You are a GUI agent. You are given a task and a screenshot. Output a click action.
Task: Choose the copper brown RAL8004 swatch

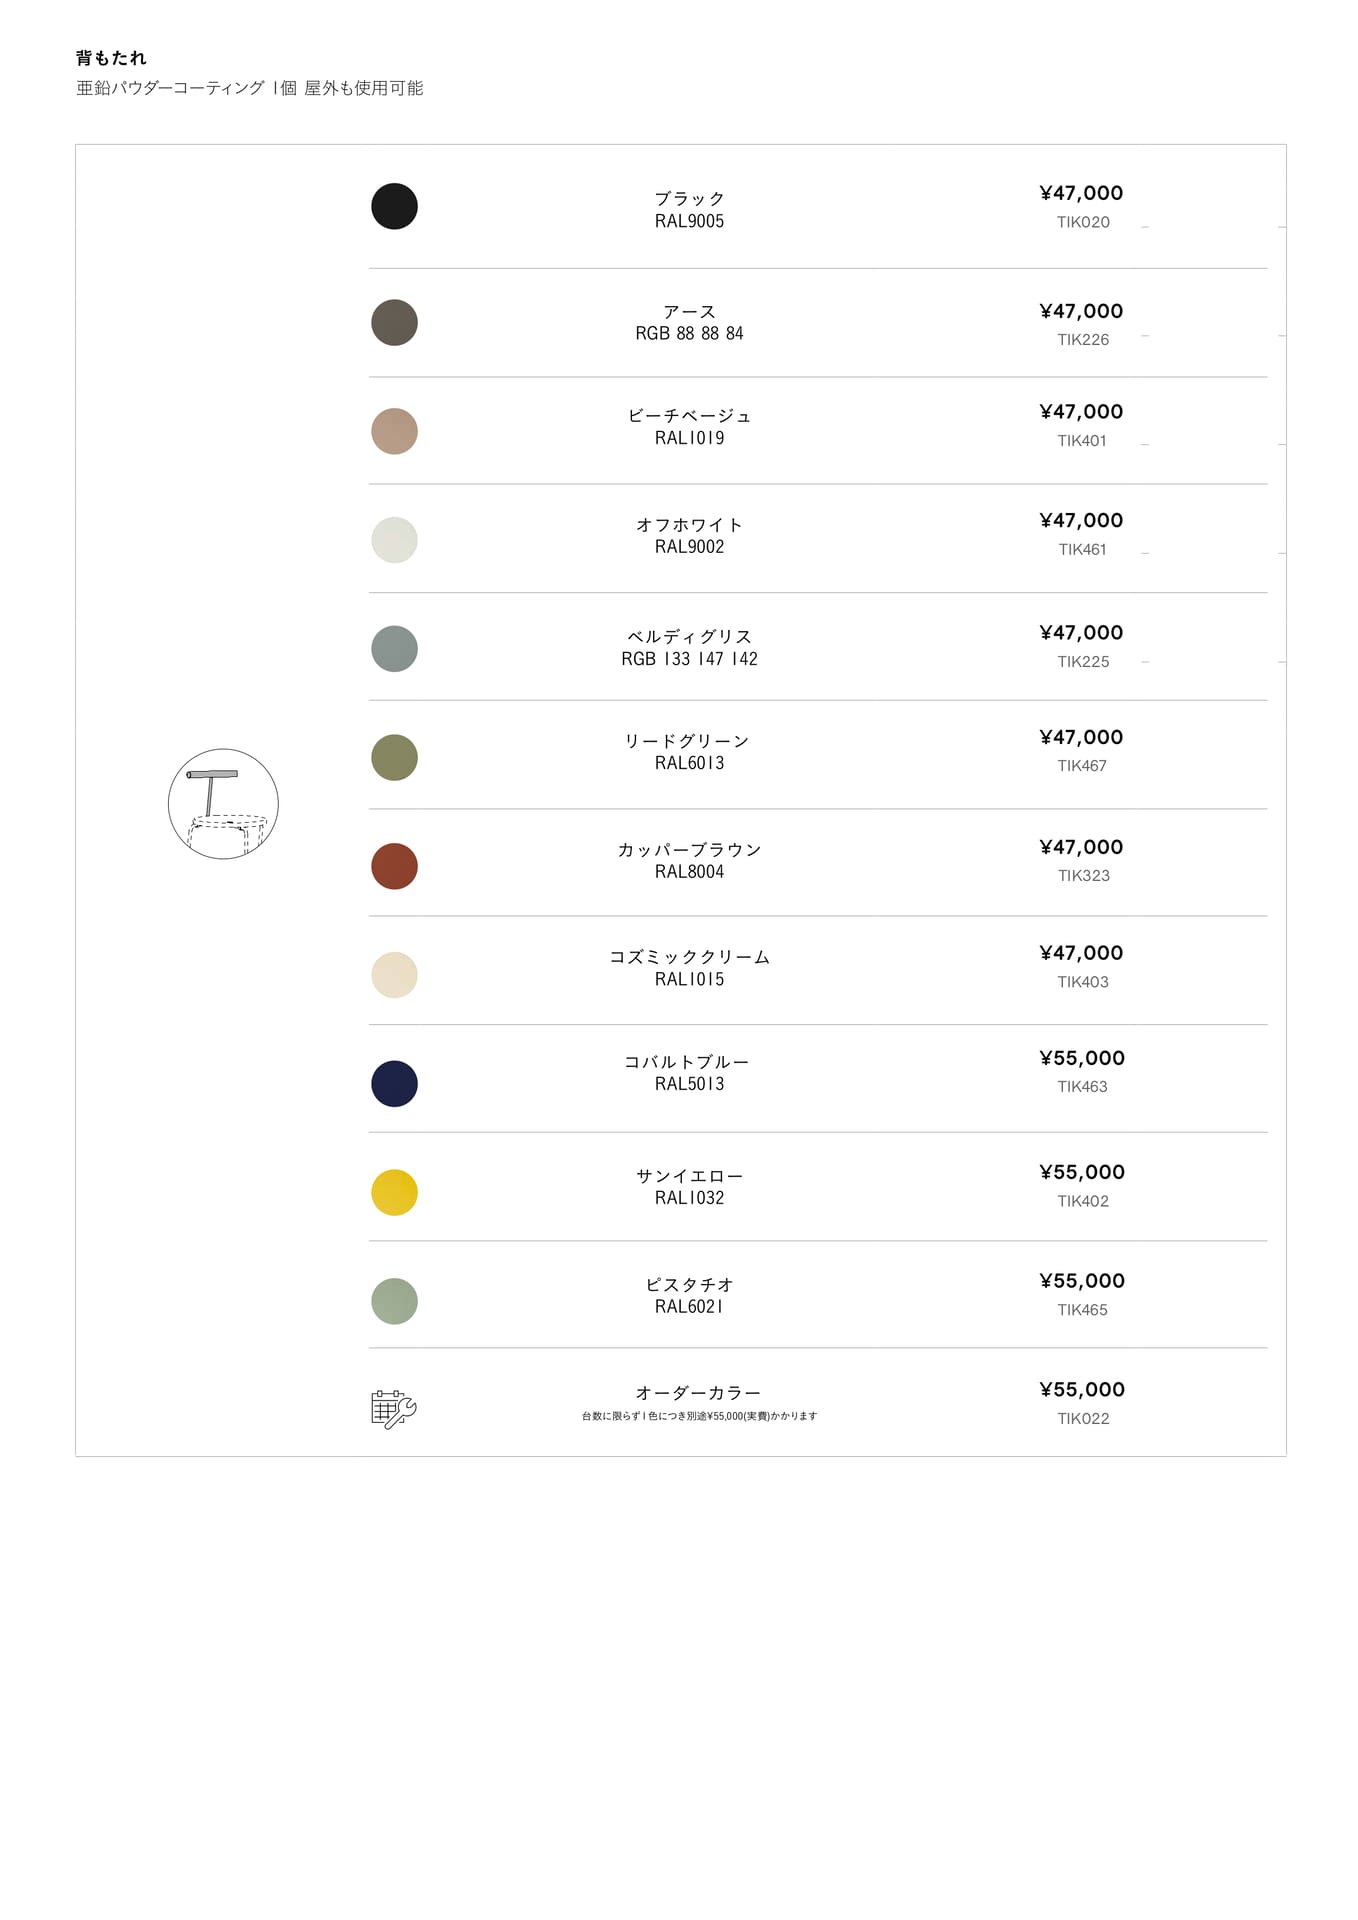tap(394, 866)
